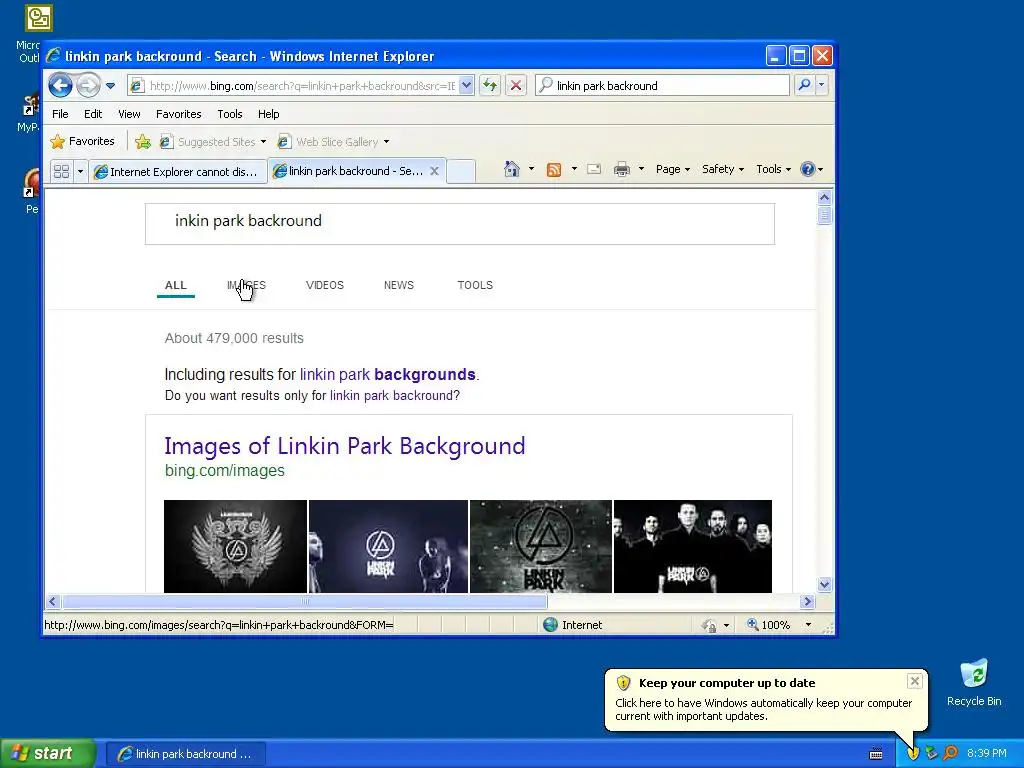Open winged Linkin Park emblem thumbnail

(x=235, y=547)
